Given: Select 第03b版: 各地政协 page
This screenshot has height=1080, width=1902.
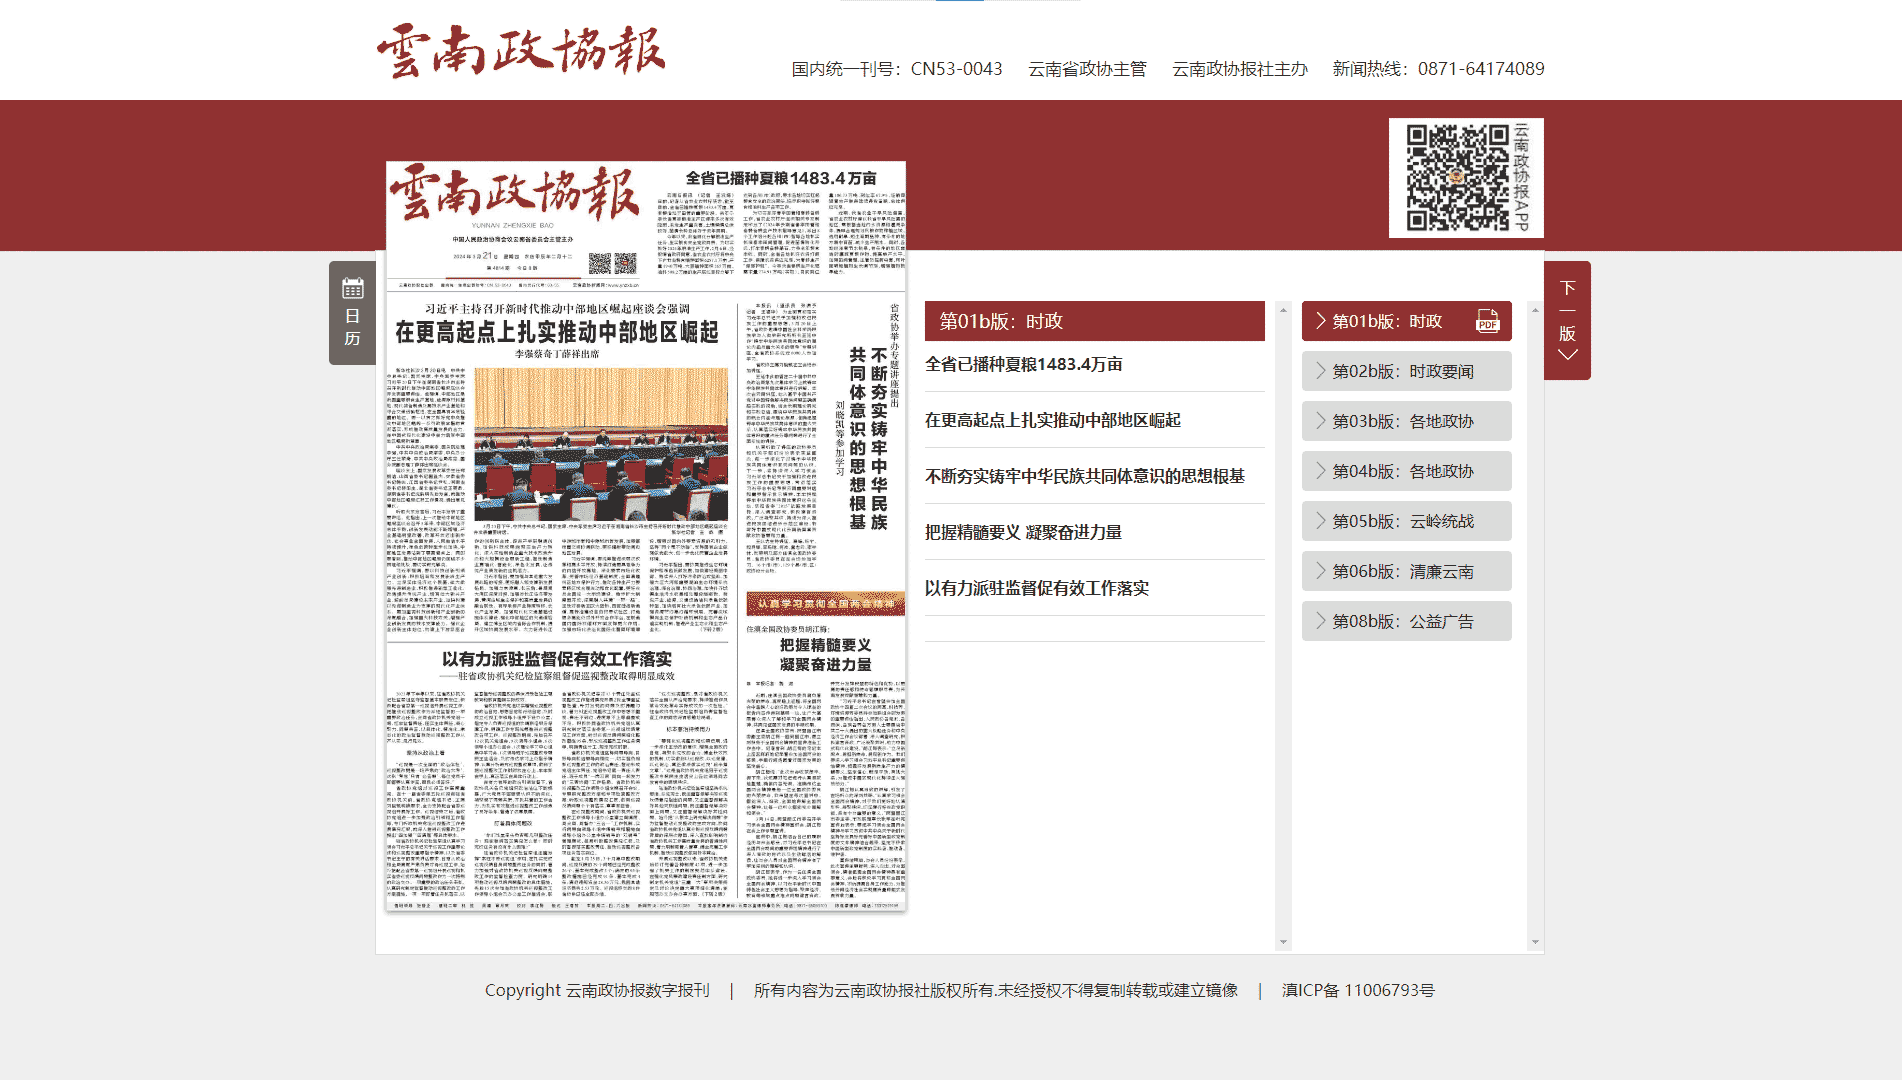Looking at the screenshot, I should tap(1406, 421).
